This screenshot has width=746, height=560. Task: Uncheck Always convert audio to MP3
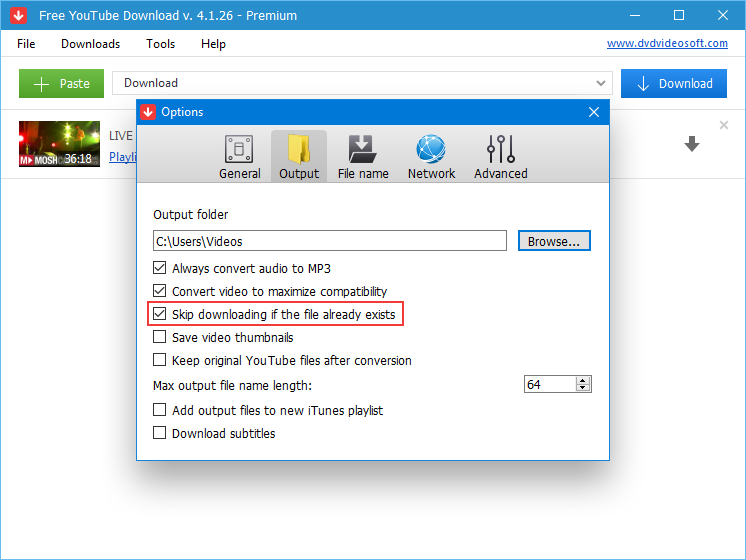159,268
